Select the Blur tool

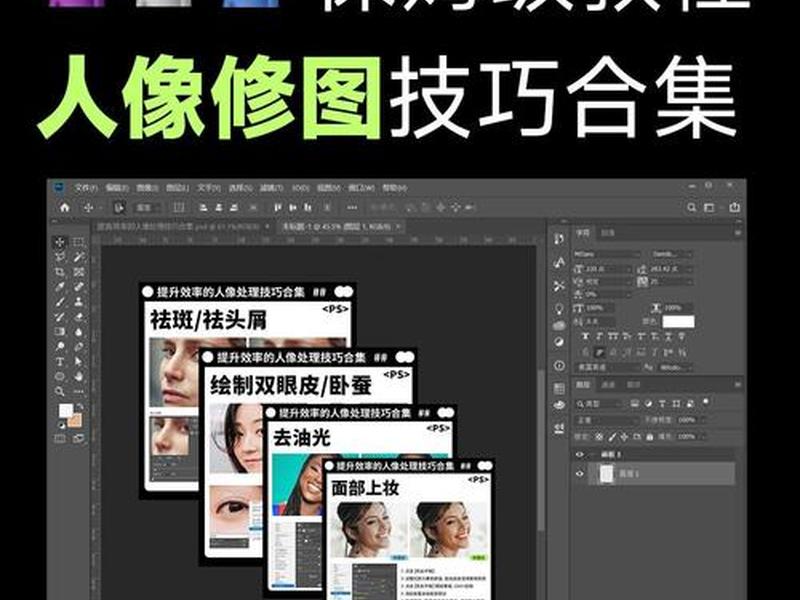[79, 332]
